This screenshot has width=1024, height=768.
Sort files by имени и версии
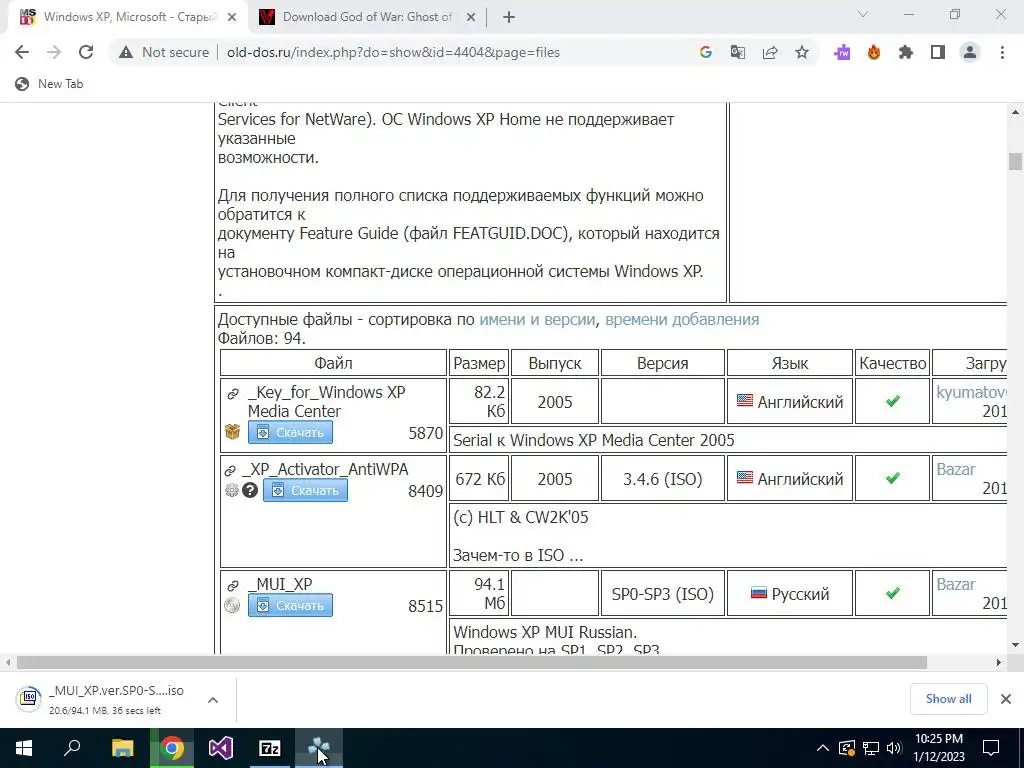point(537,319)
